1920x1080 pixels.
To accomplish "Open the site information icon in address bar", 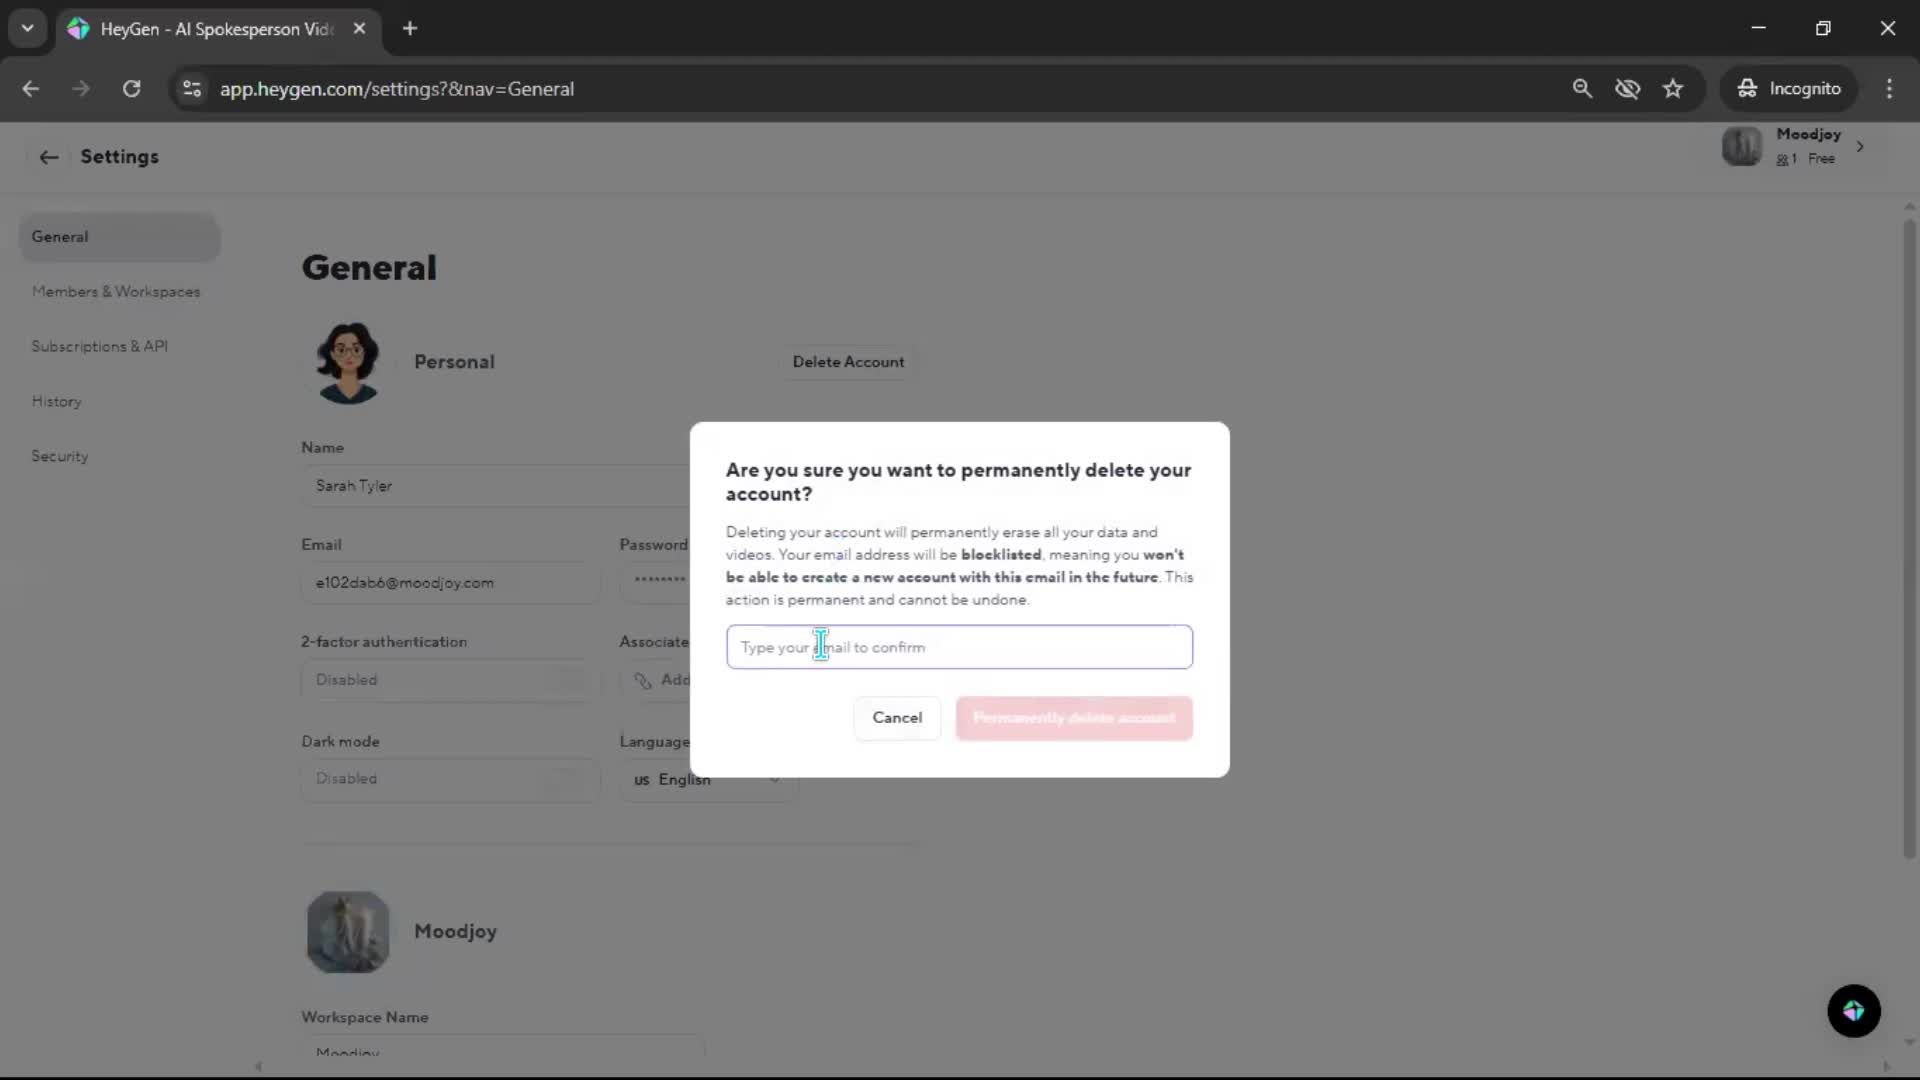I will (192, 89).
